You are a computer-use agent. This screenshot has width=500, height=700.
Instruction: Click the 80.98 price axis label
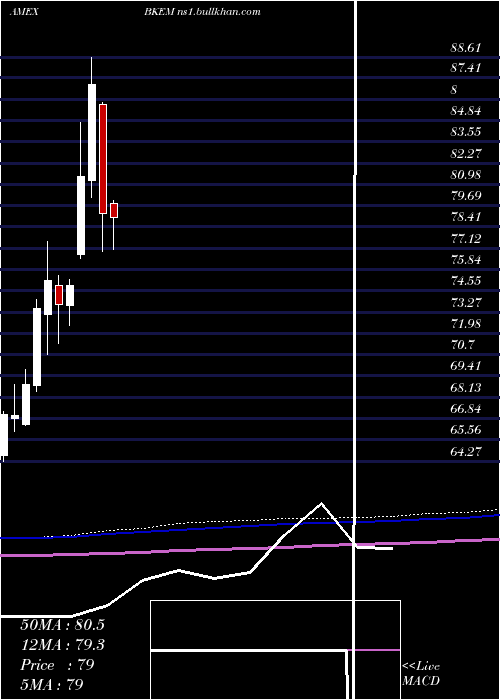(466, 175)
